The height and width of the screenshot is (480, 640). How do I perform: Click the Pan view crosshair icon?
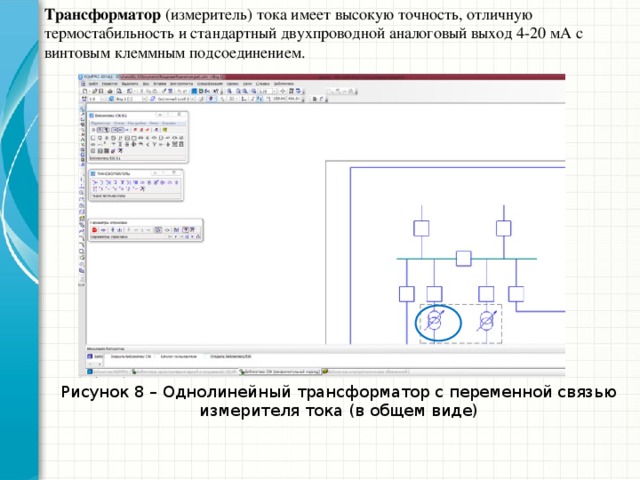click(283, 91)
